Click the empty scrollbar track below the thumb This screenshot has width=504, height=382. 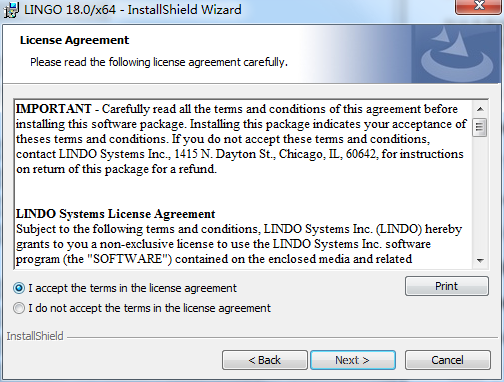pyautogui.click(x=480, y=195)
